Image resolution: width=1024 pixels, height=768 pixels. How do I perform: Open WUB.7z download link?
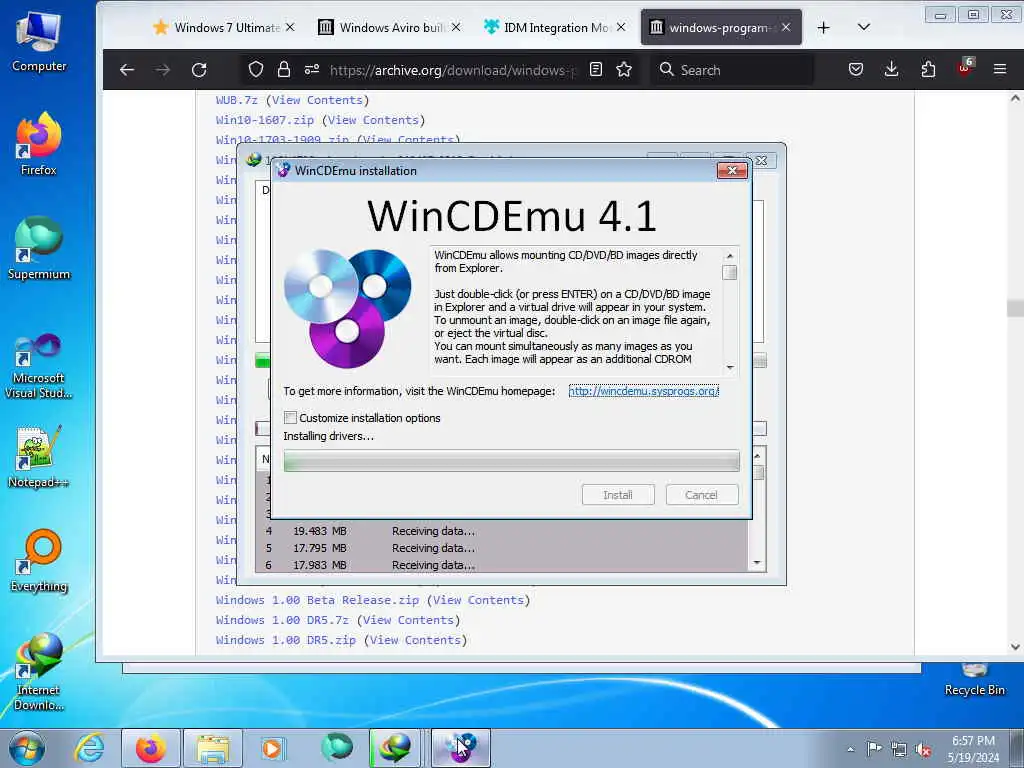pyautogui.click(x=236, y=100)
